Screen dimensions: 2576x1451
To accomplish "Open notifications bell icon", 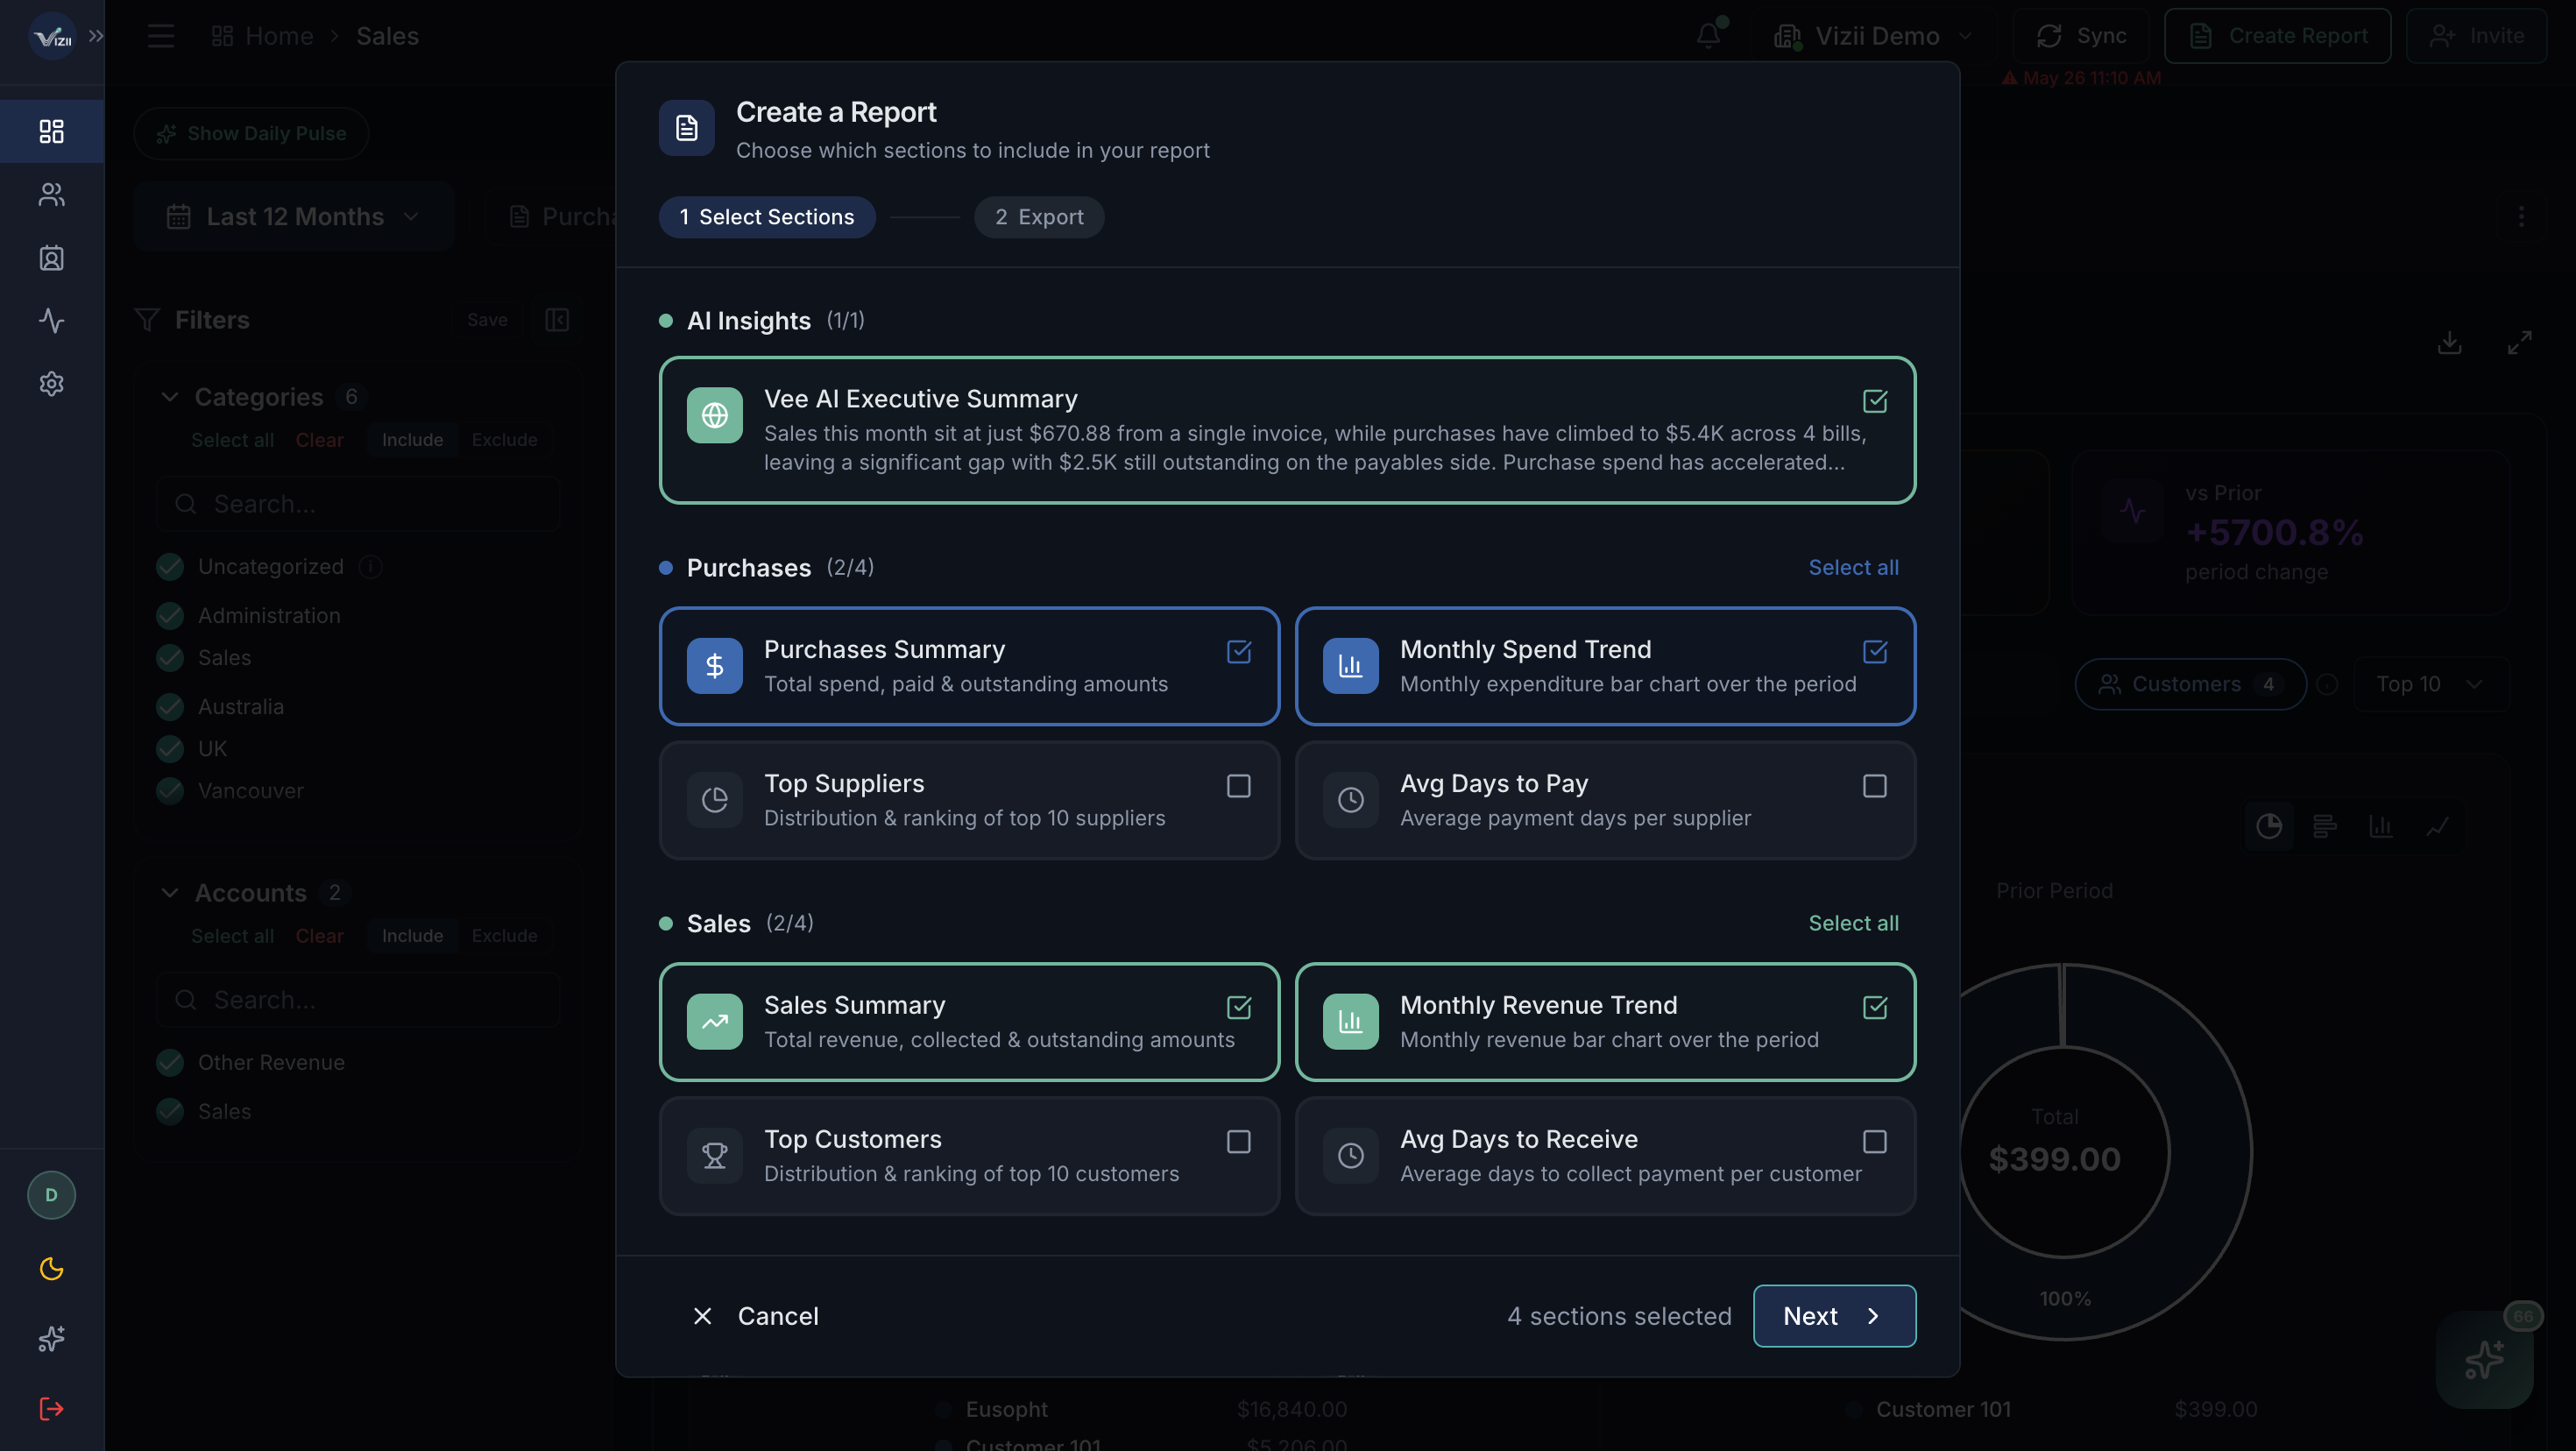I will pyautogui.click(x=1708, y=35).
